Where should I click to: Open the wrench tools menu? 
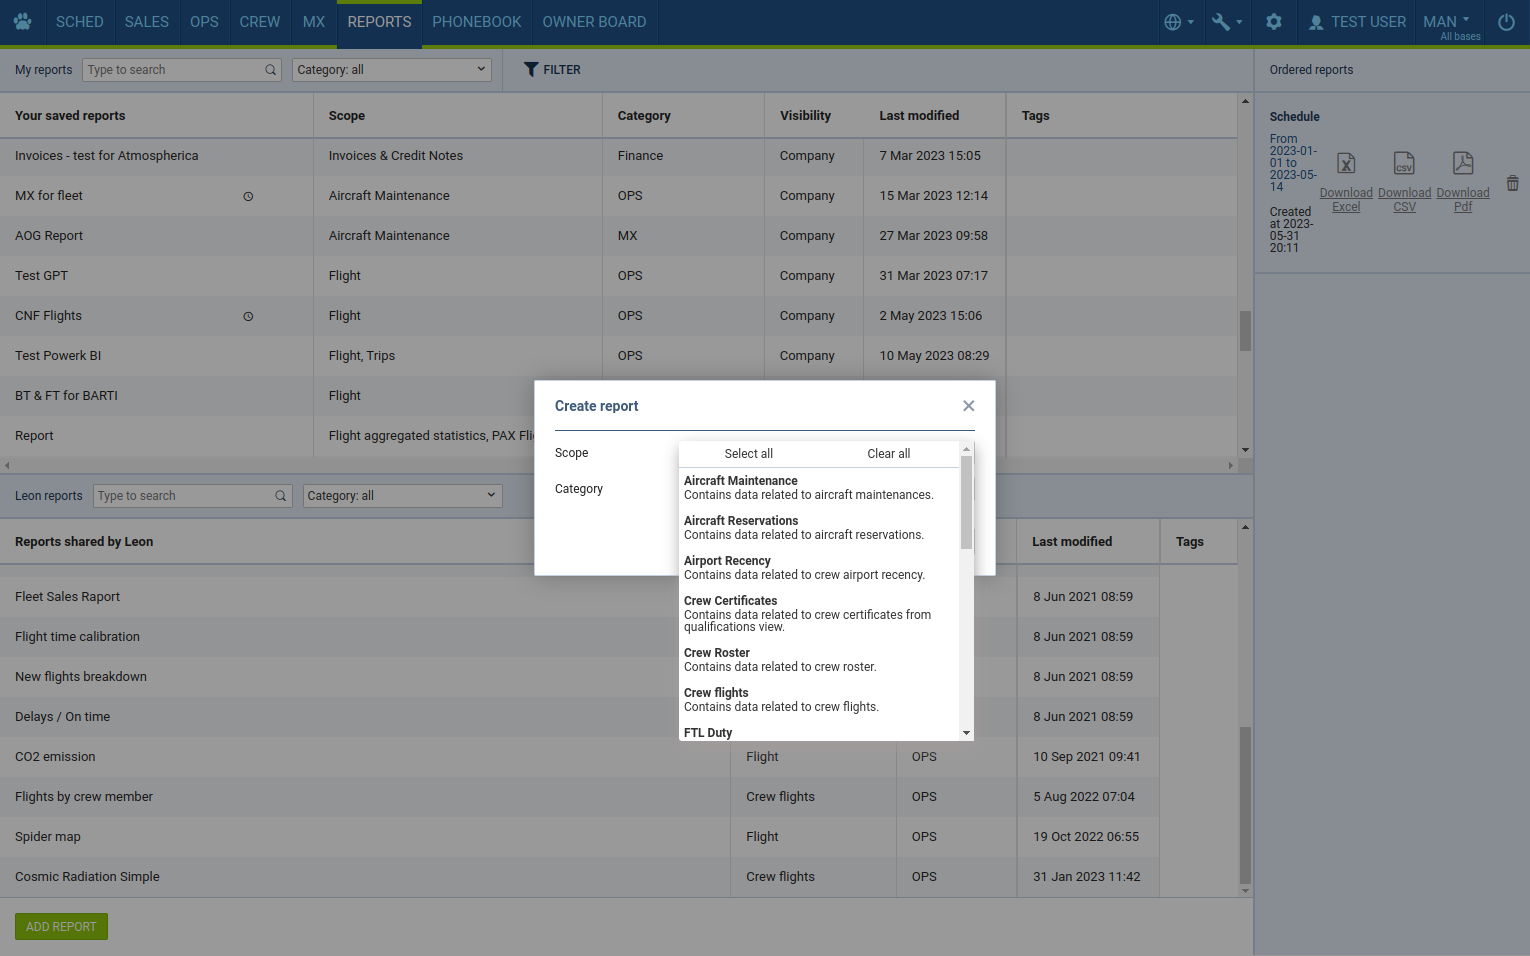[x=1226, y=22]
